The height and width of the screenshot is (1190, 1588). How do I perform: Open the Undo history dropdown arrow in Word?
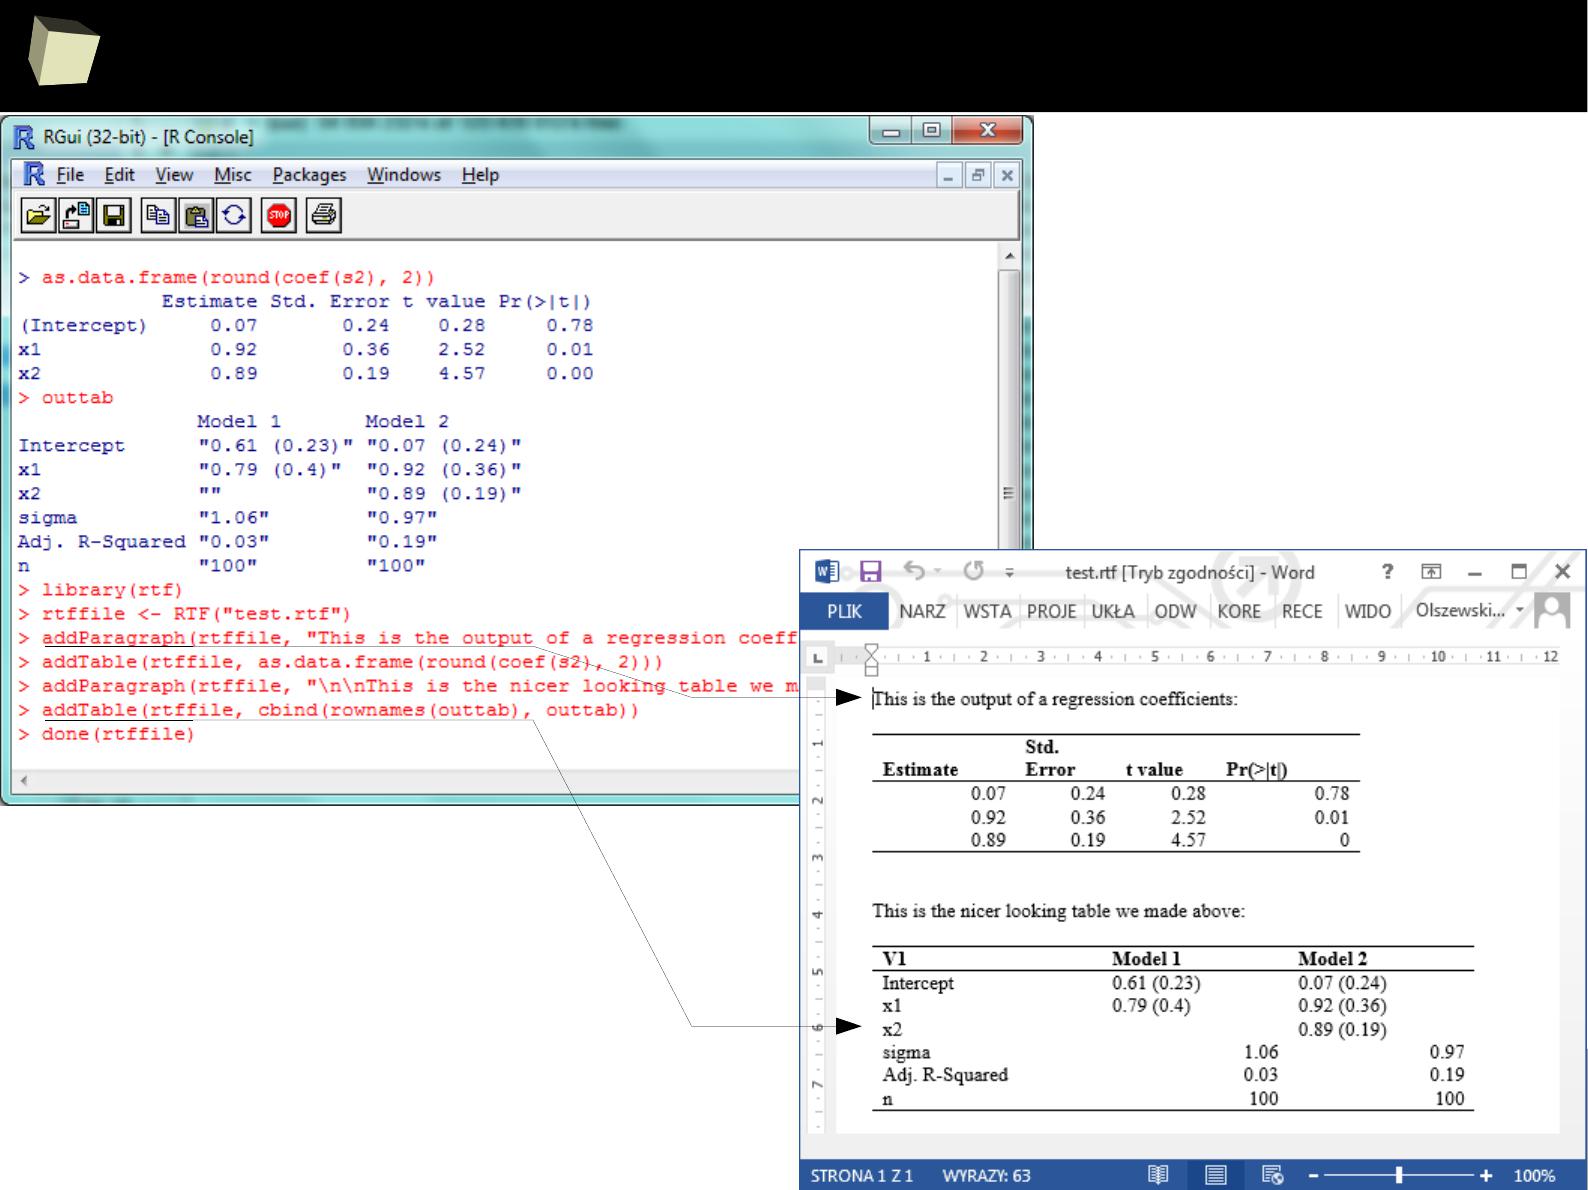(938, 572)
